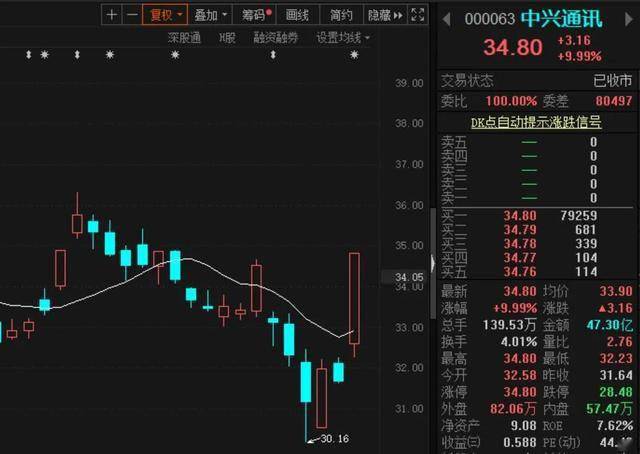This screenshot has width=640, height=454.
Task: Click the vertical scrollbar beside chart
Action: coord(433,263)
